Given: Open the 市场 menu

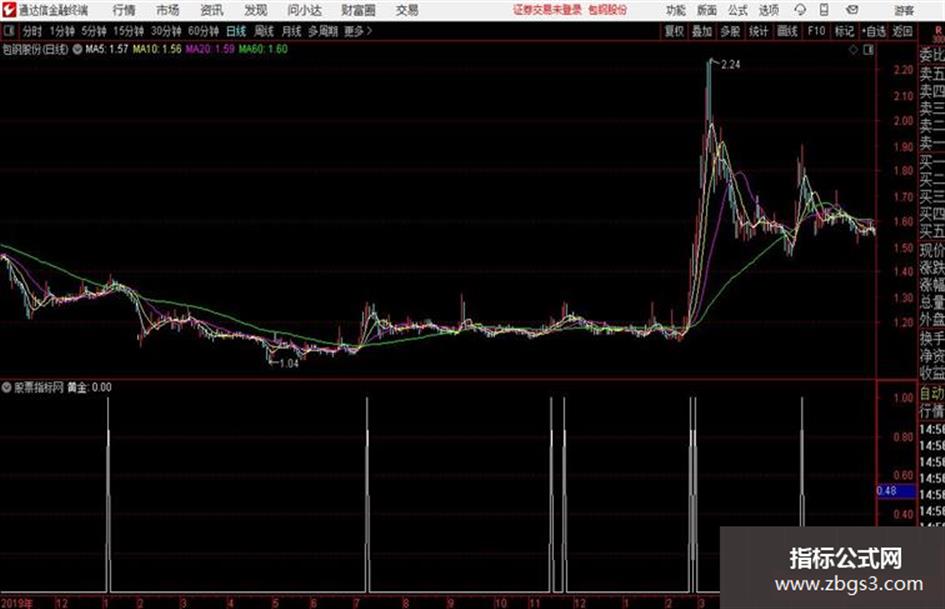Looking at the screenshot, I should (168, 10).
